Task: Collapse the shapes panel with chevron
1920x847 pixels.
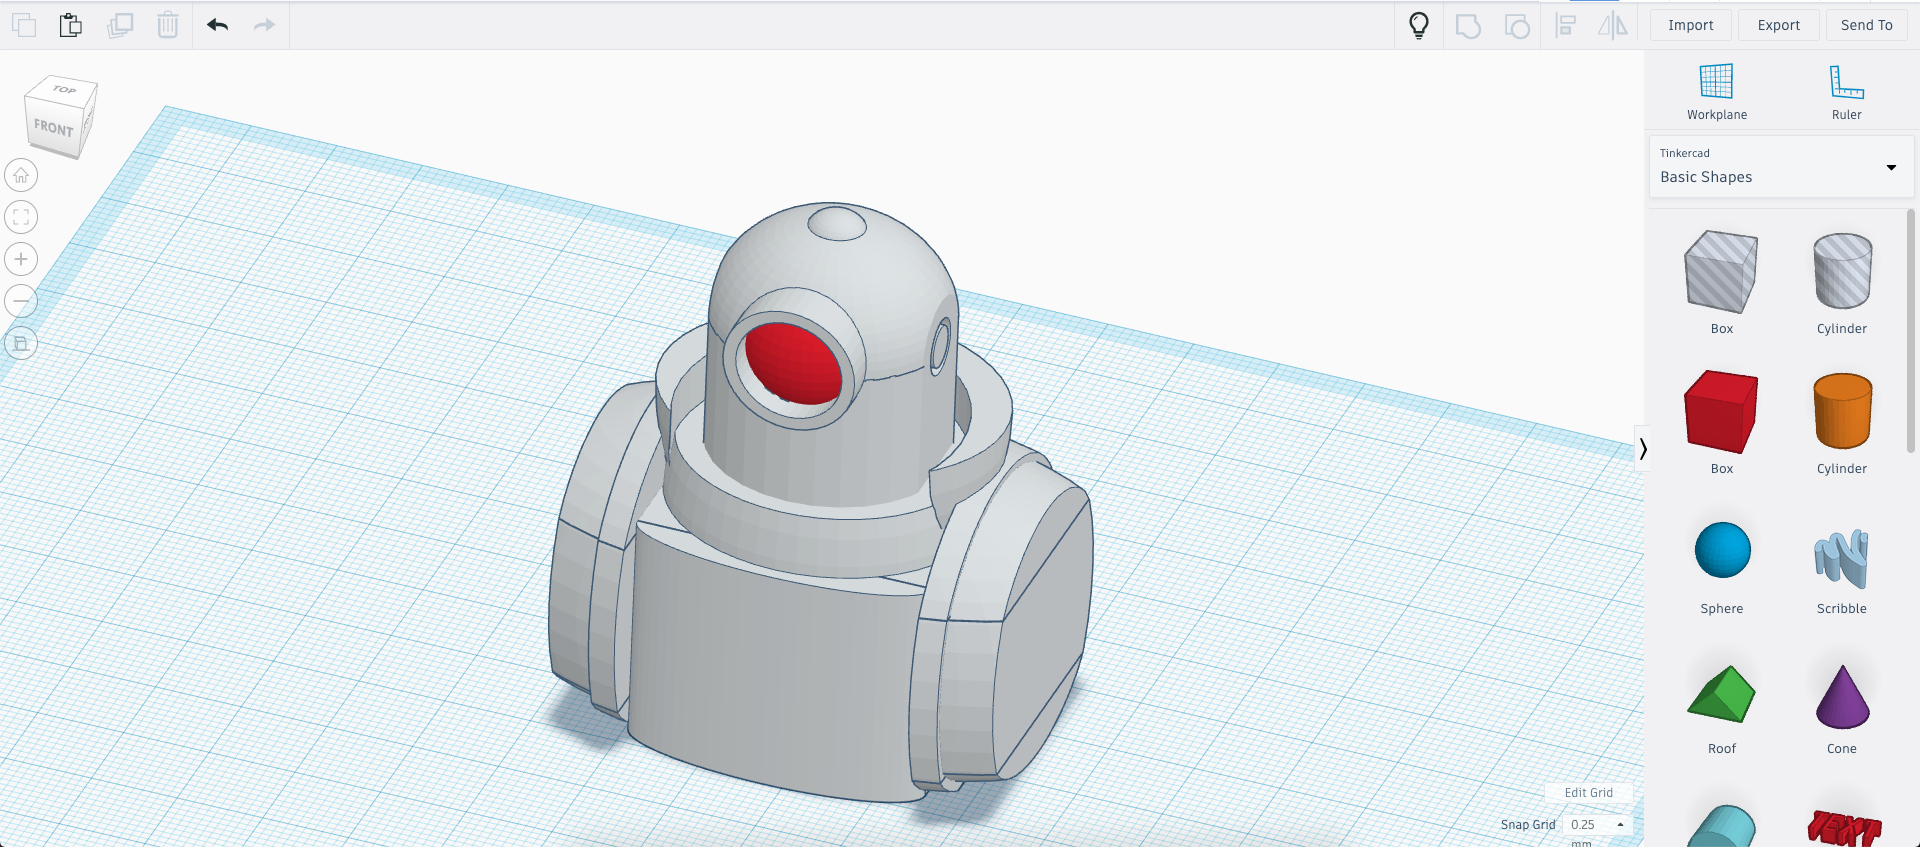Action: [x=1642, y=449]
